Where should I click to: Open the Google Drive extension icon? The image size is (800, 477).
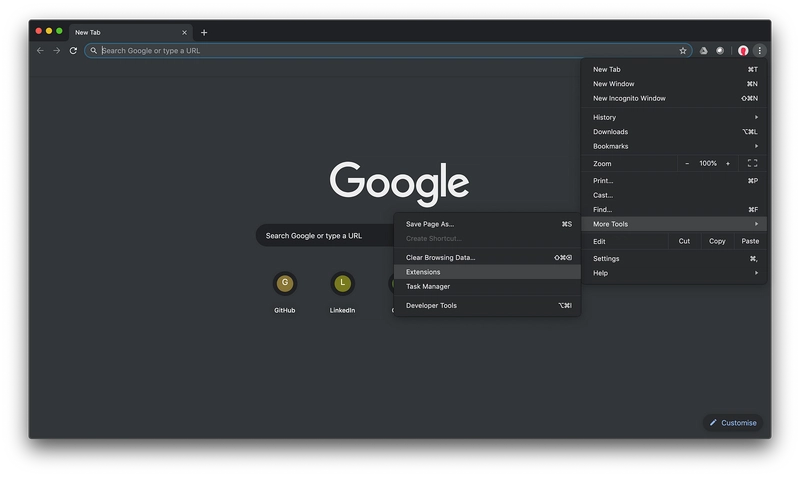pyautogui.click(x=704, y=51)
